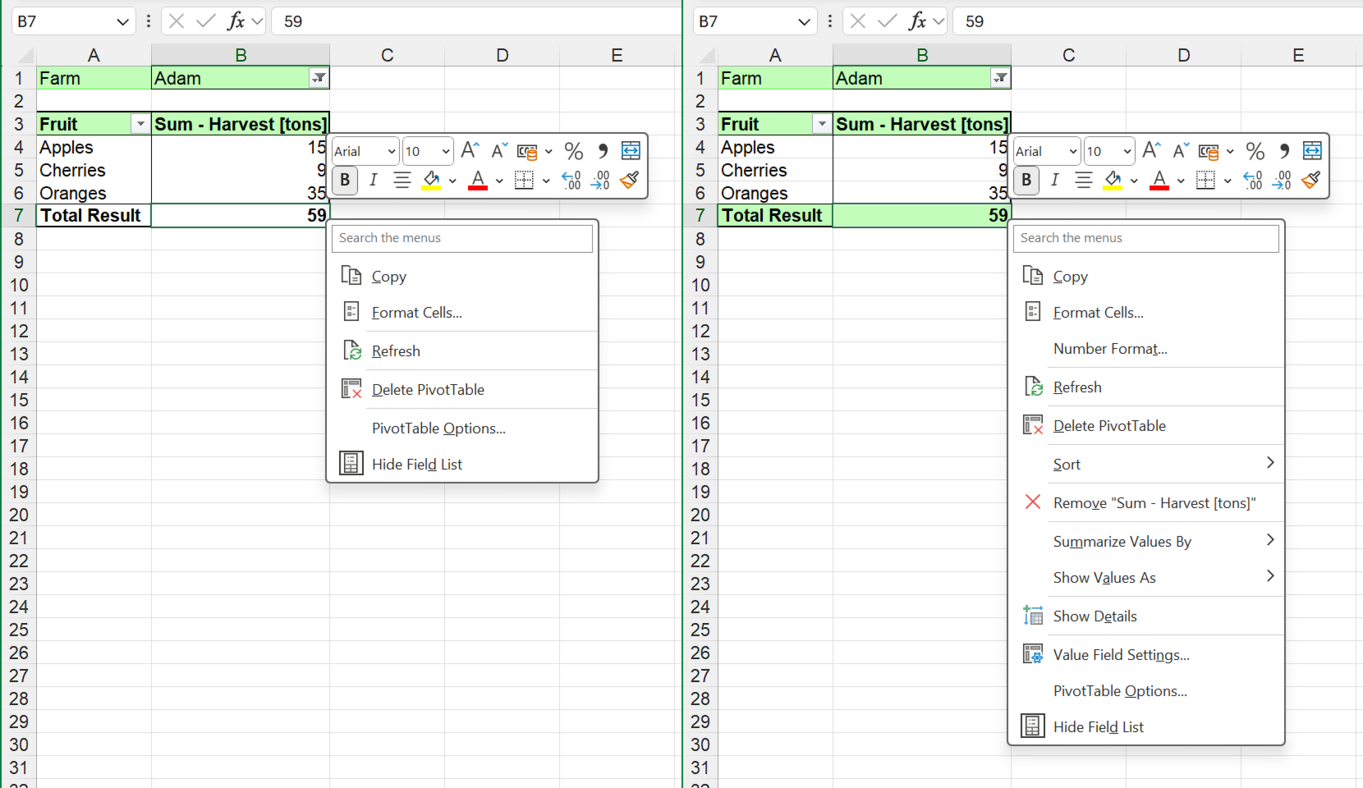The width and height of the screenshot is (1363, 788).
Task: Toggle Bold in the left mini toolbar
Action: (x=345, y=180)
